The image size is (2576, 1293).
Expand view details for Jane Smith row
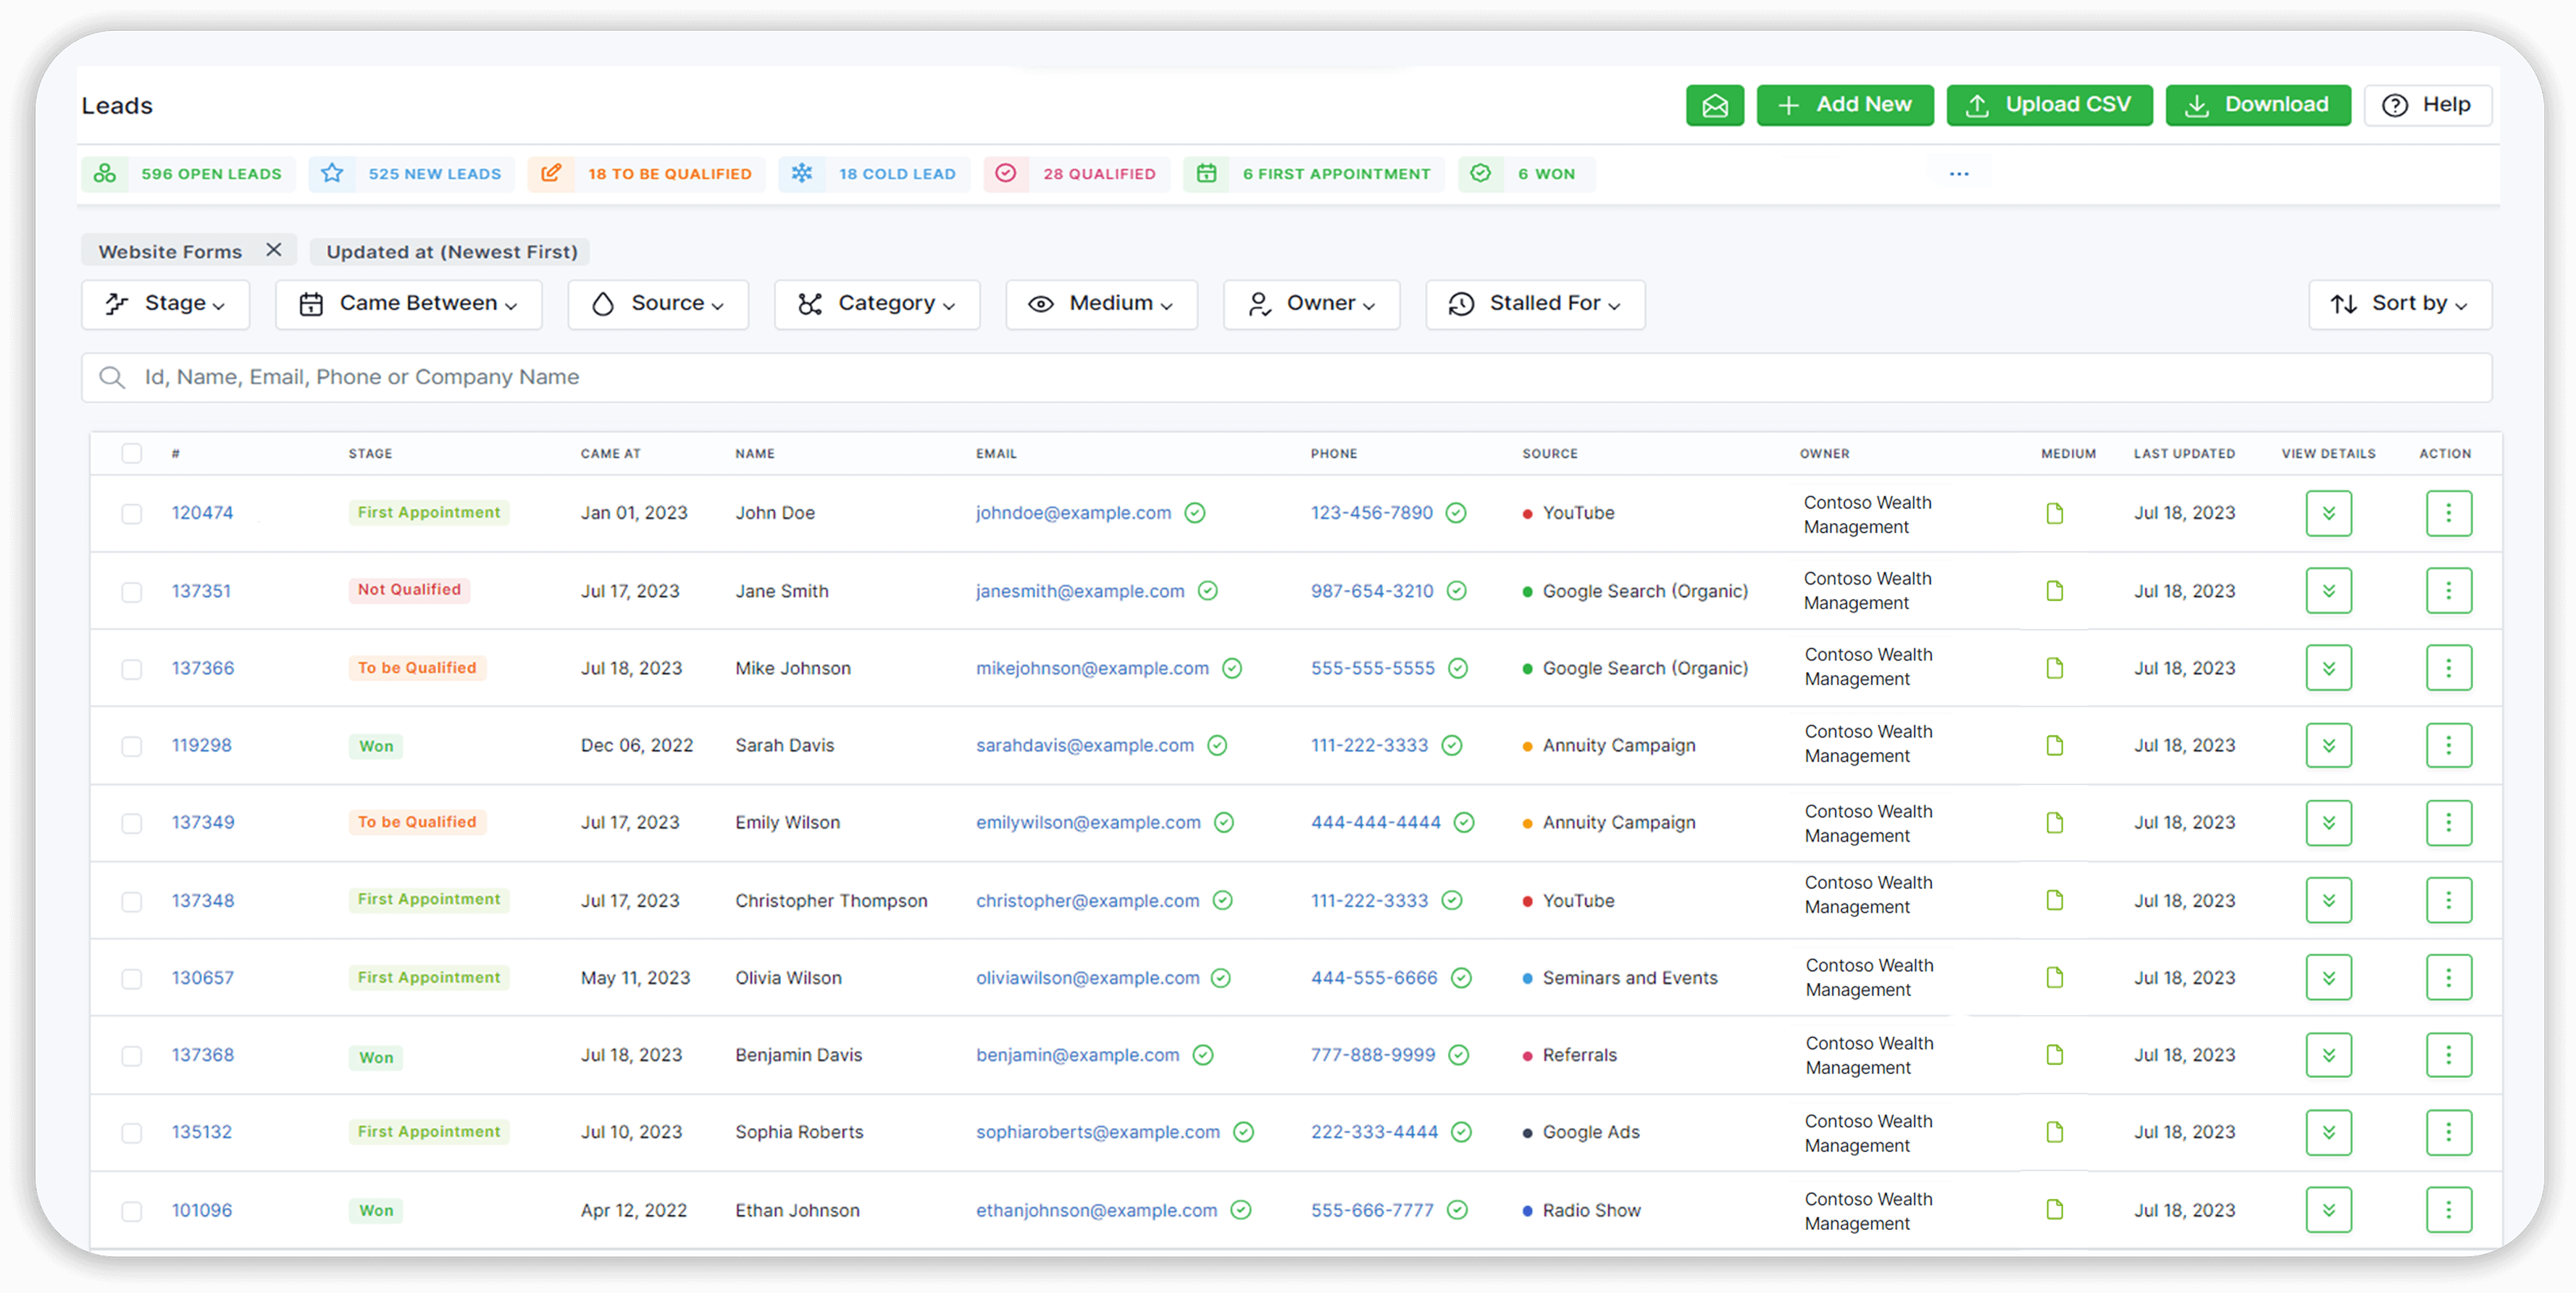[x=2328, y=591]
